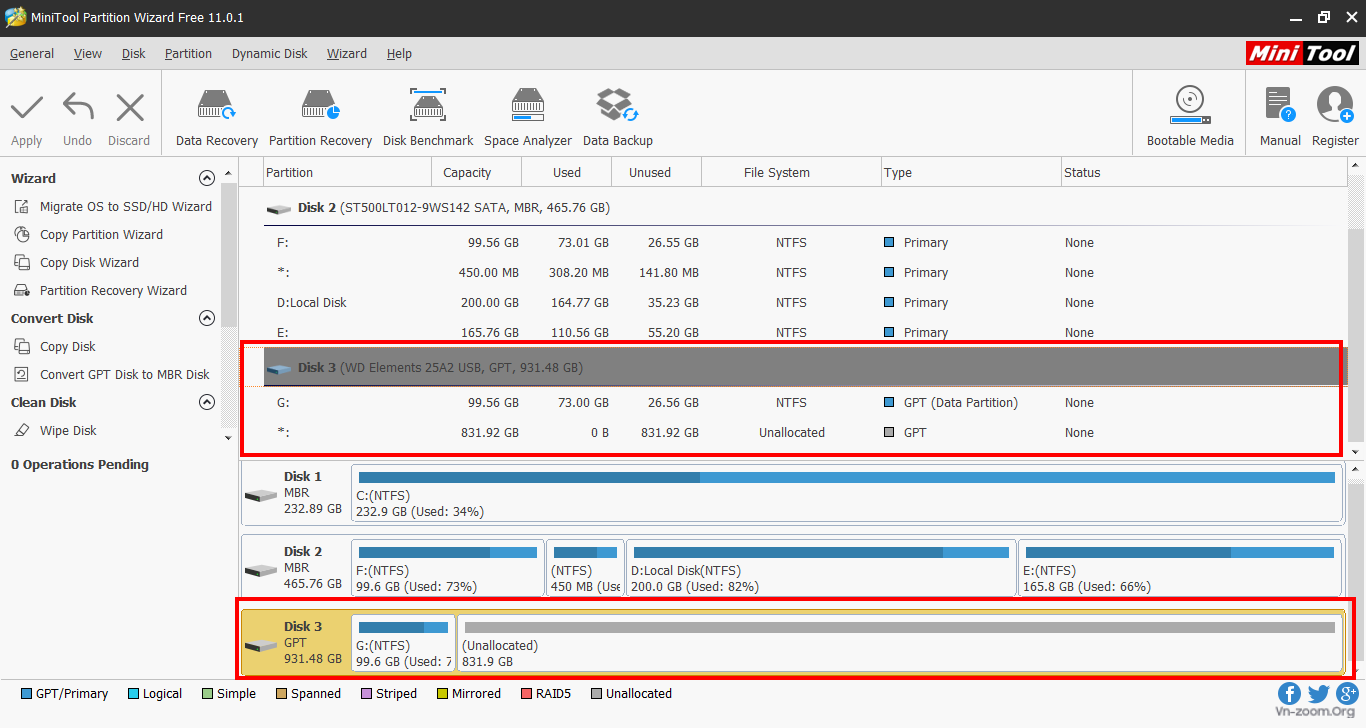Select G:(NTFS) block in disk map
This screenshot has height=728, width=1366.
pos(404,642)
